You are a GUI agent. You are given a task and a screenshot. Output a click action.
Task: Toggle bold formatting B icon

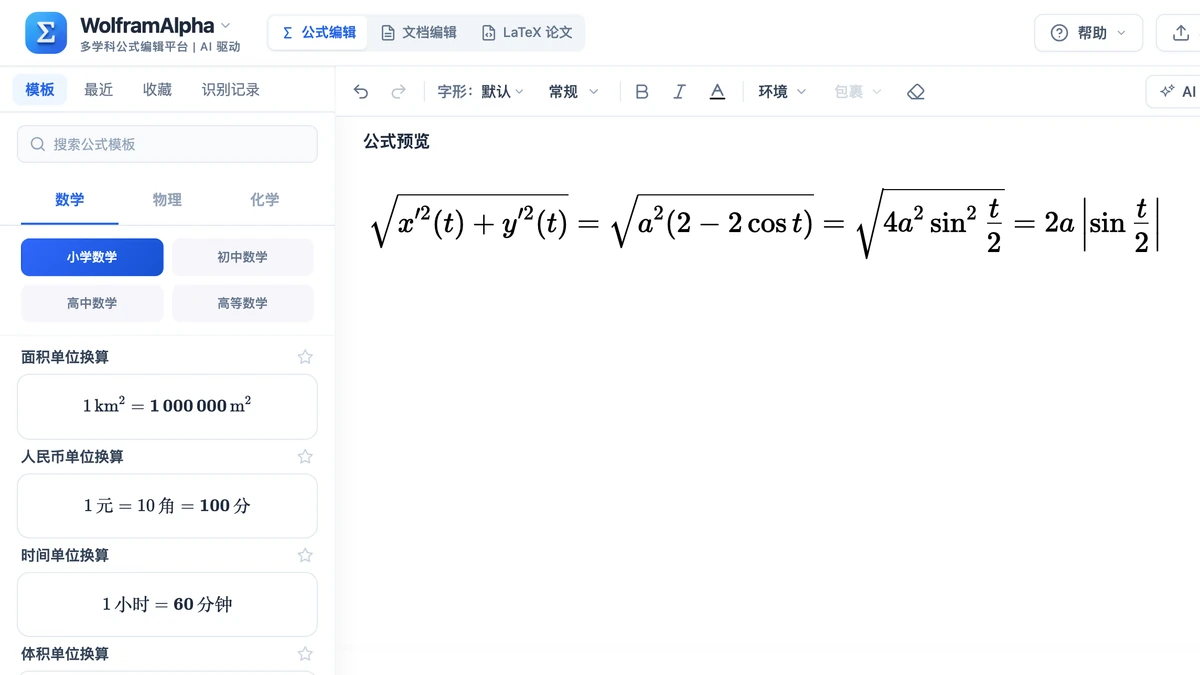pyautogui.click(x=642, y=92)
